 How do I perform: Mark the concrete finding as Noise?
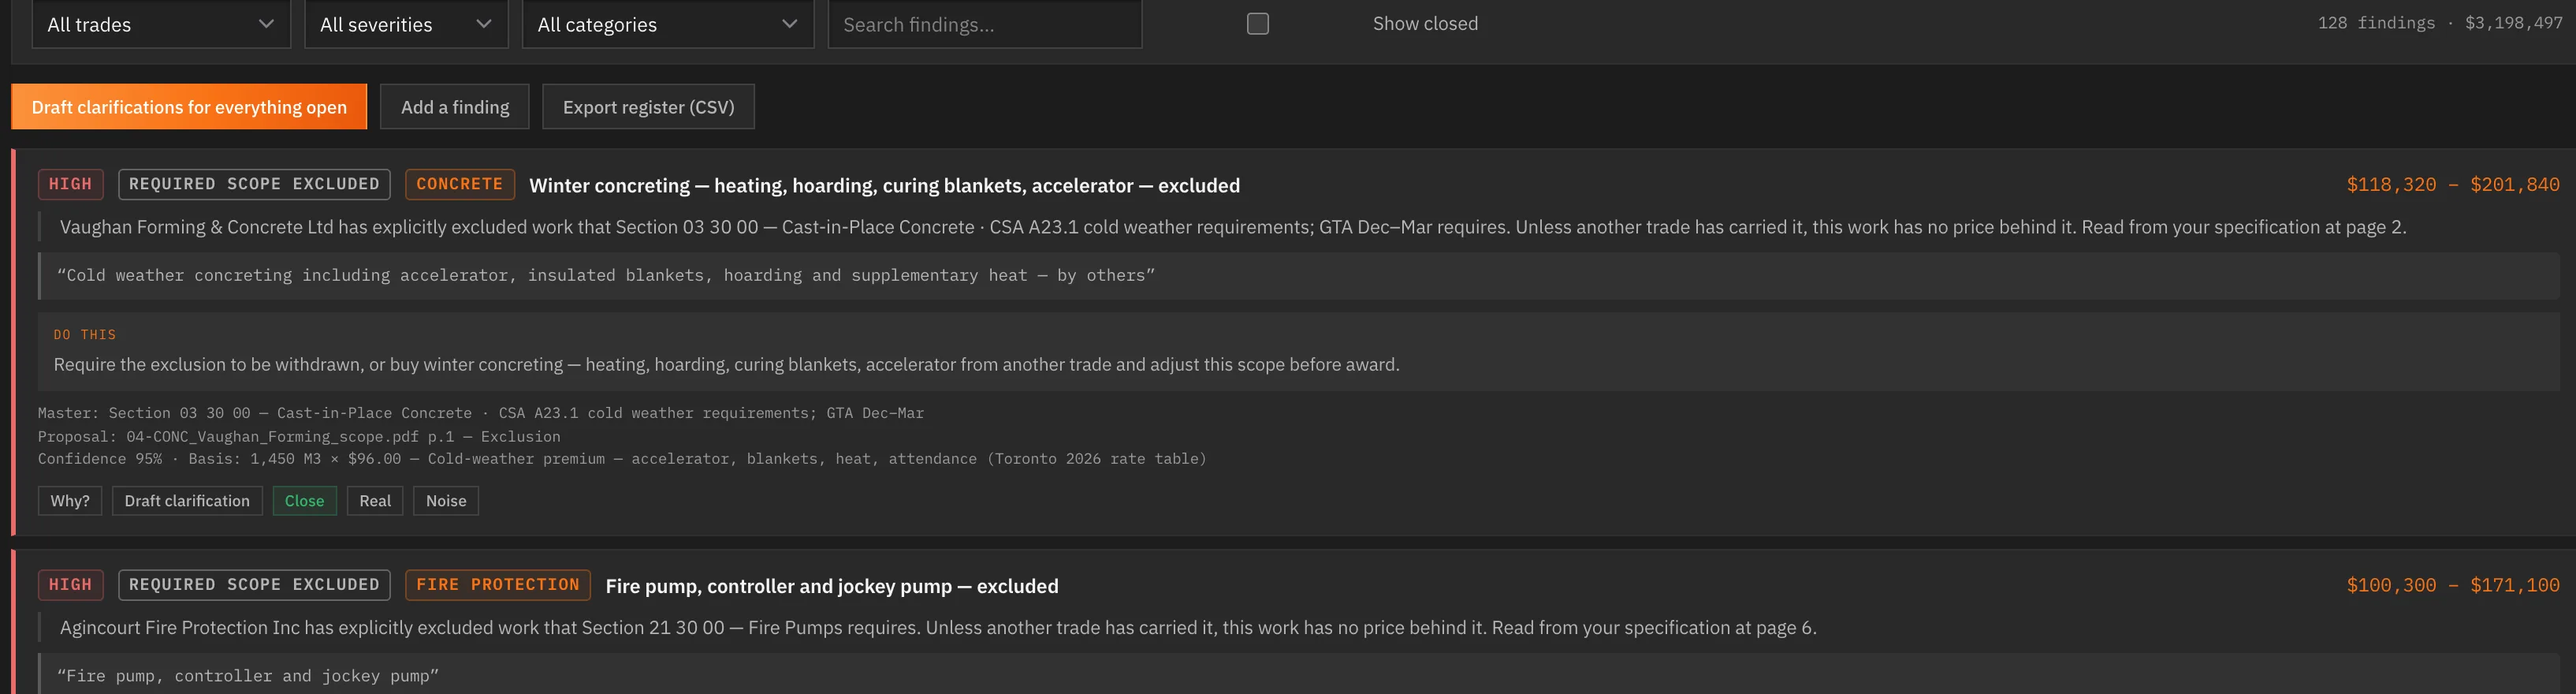point(446,501)
